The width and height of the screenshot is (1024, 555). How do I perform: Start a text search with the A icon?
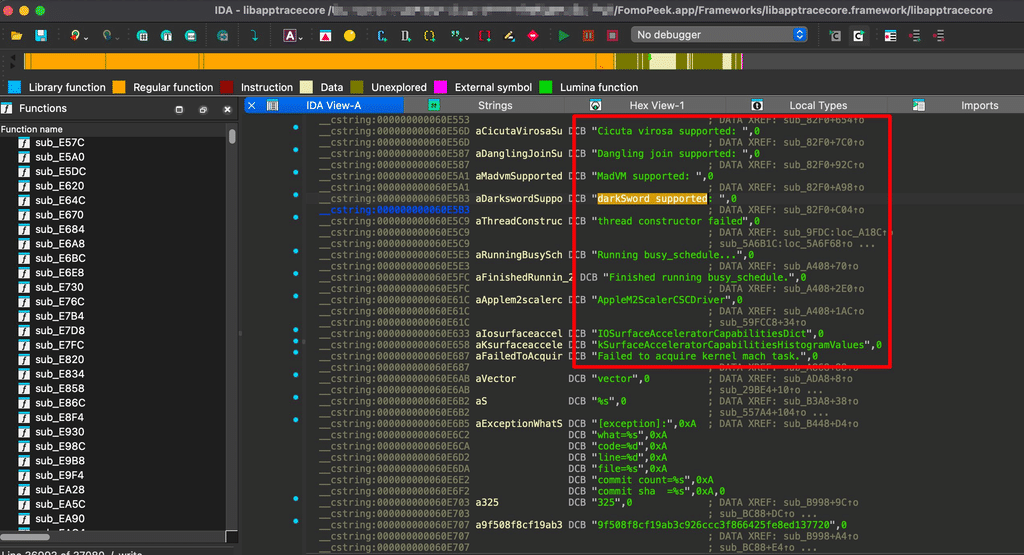click(x=289, y=36)
